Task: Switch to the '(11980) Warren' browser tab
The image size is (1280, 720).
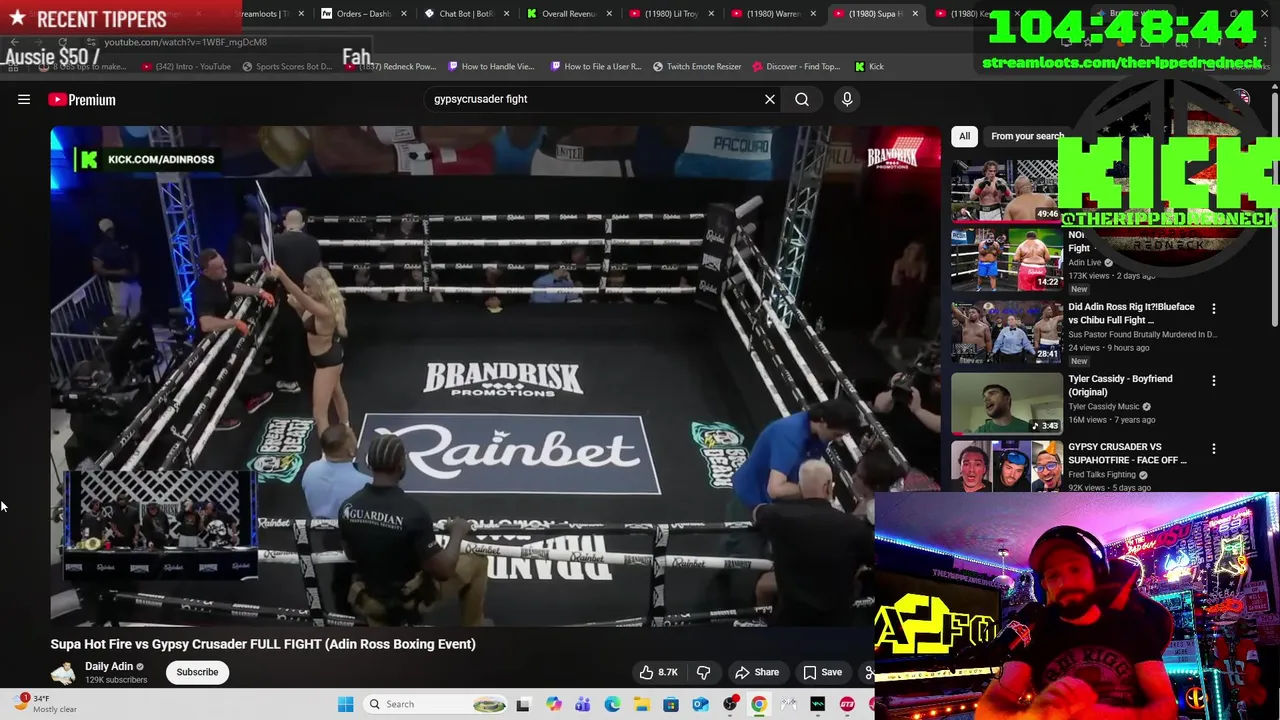Action: point(773,14)
